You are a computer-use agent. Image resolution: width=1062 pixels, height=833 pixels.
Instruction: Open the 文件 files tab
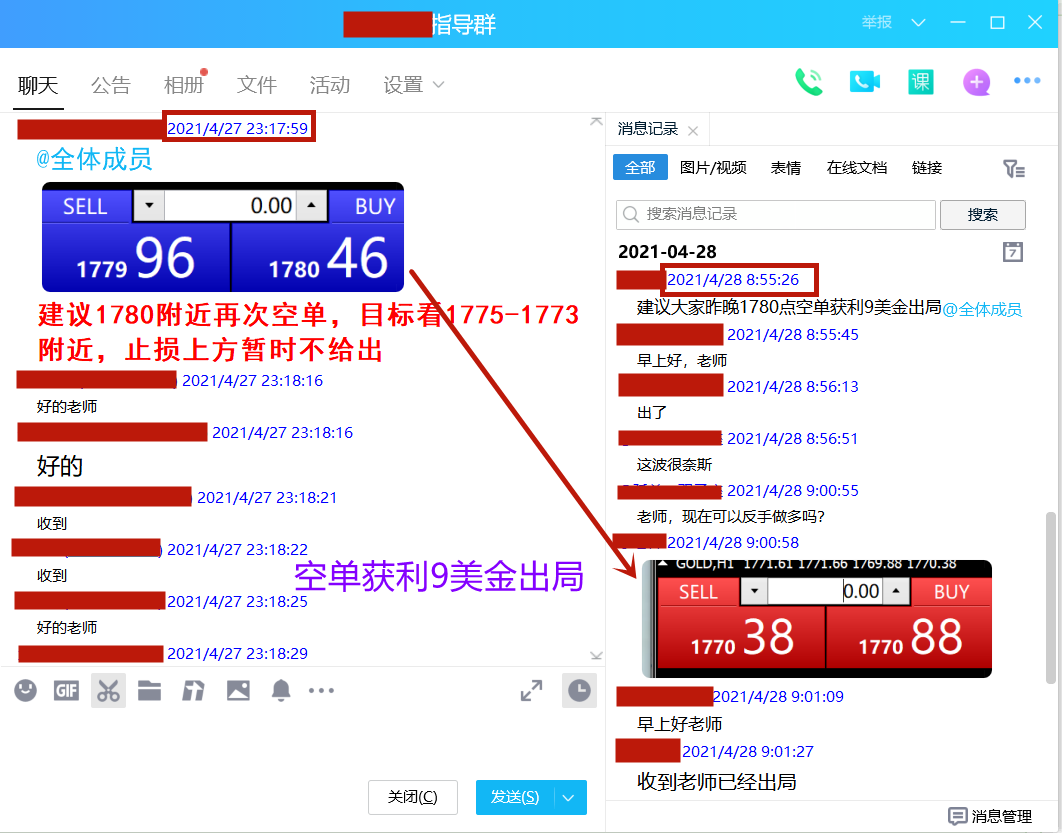257,85
